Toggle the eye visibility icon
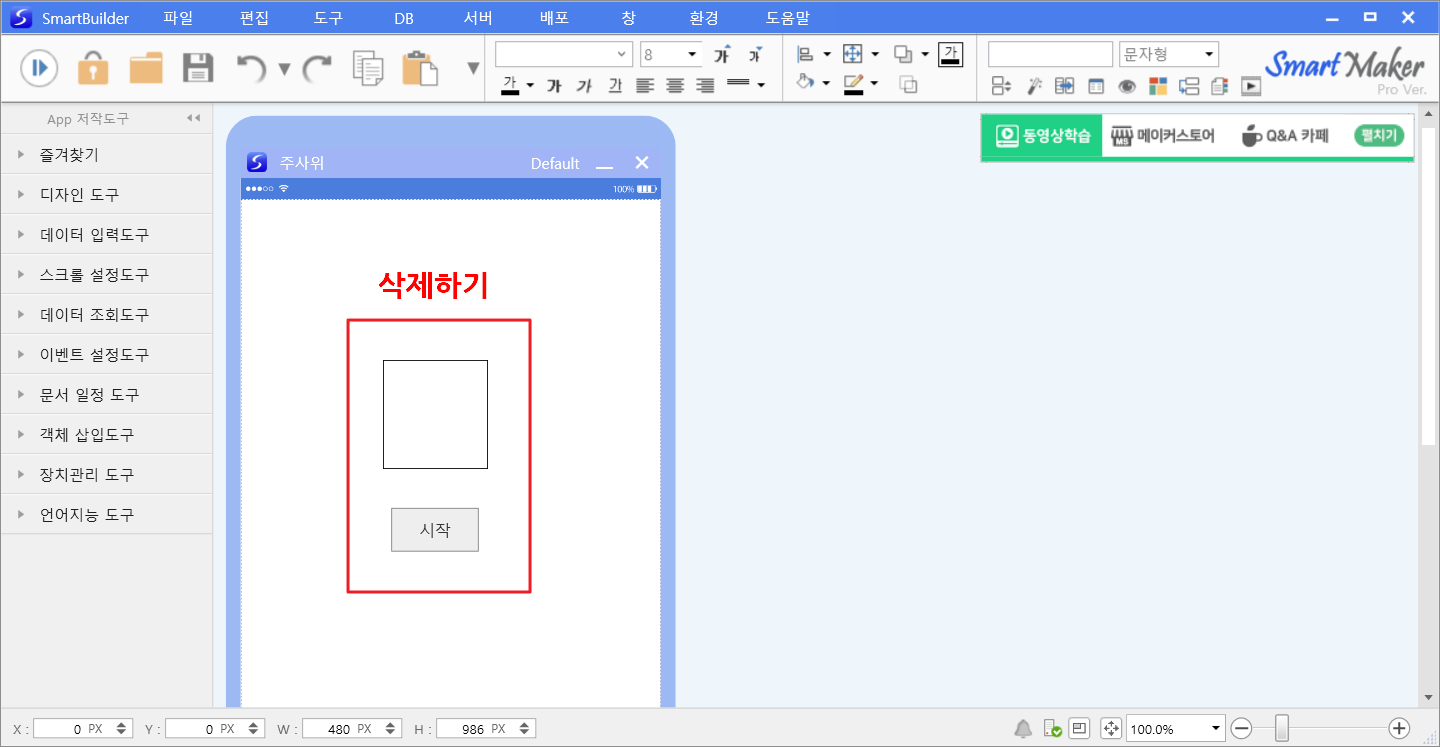The height and width of the screenshot is (747, 1440). (x=1127, y=86)
